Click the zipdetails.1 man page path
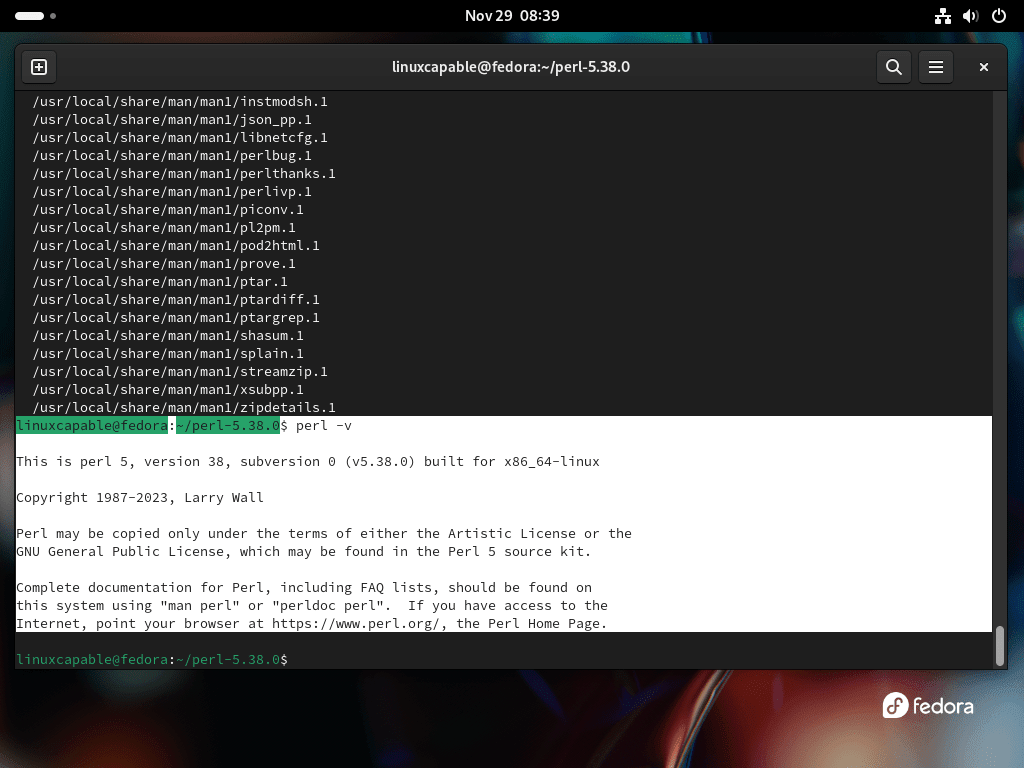The width and height of the screenshot is (1024, 768). click(184, 408)
